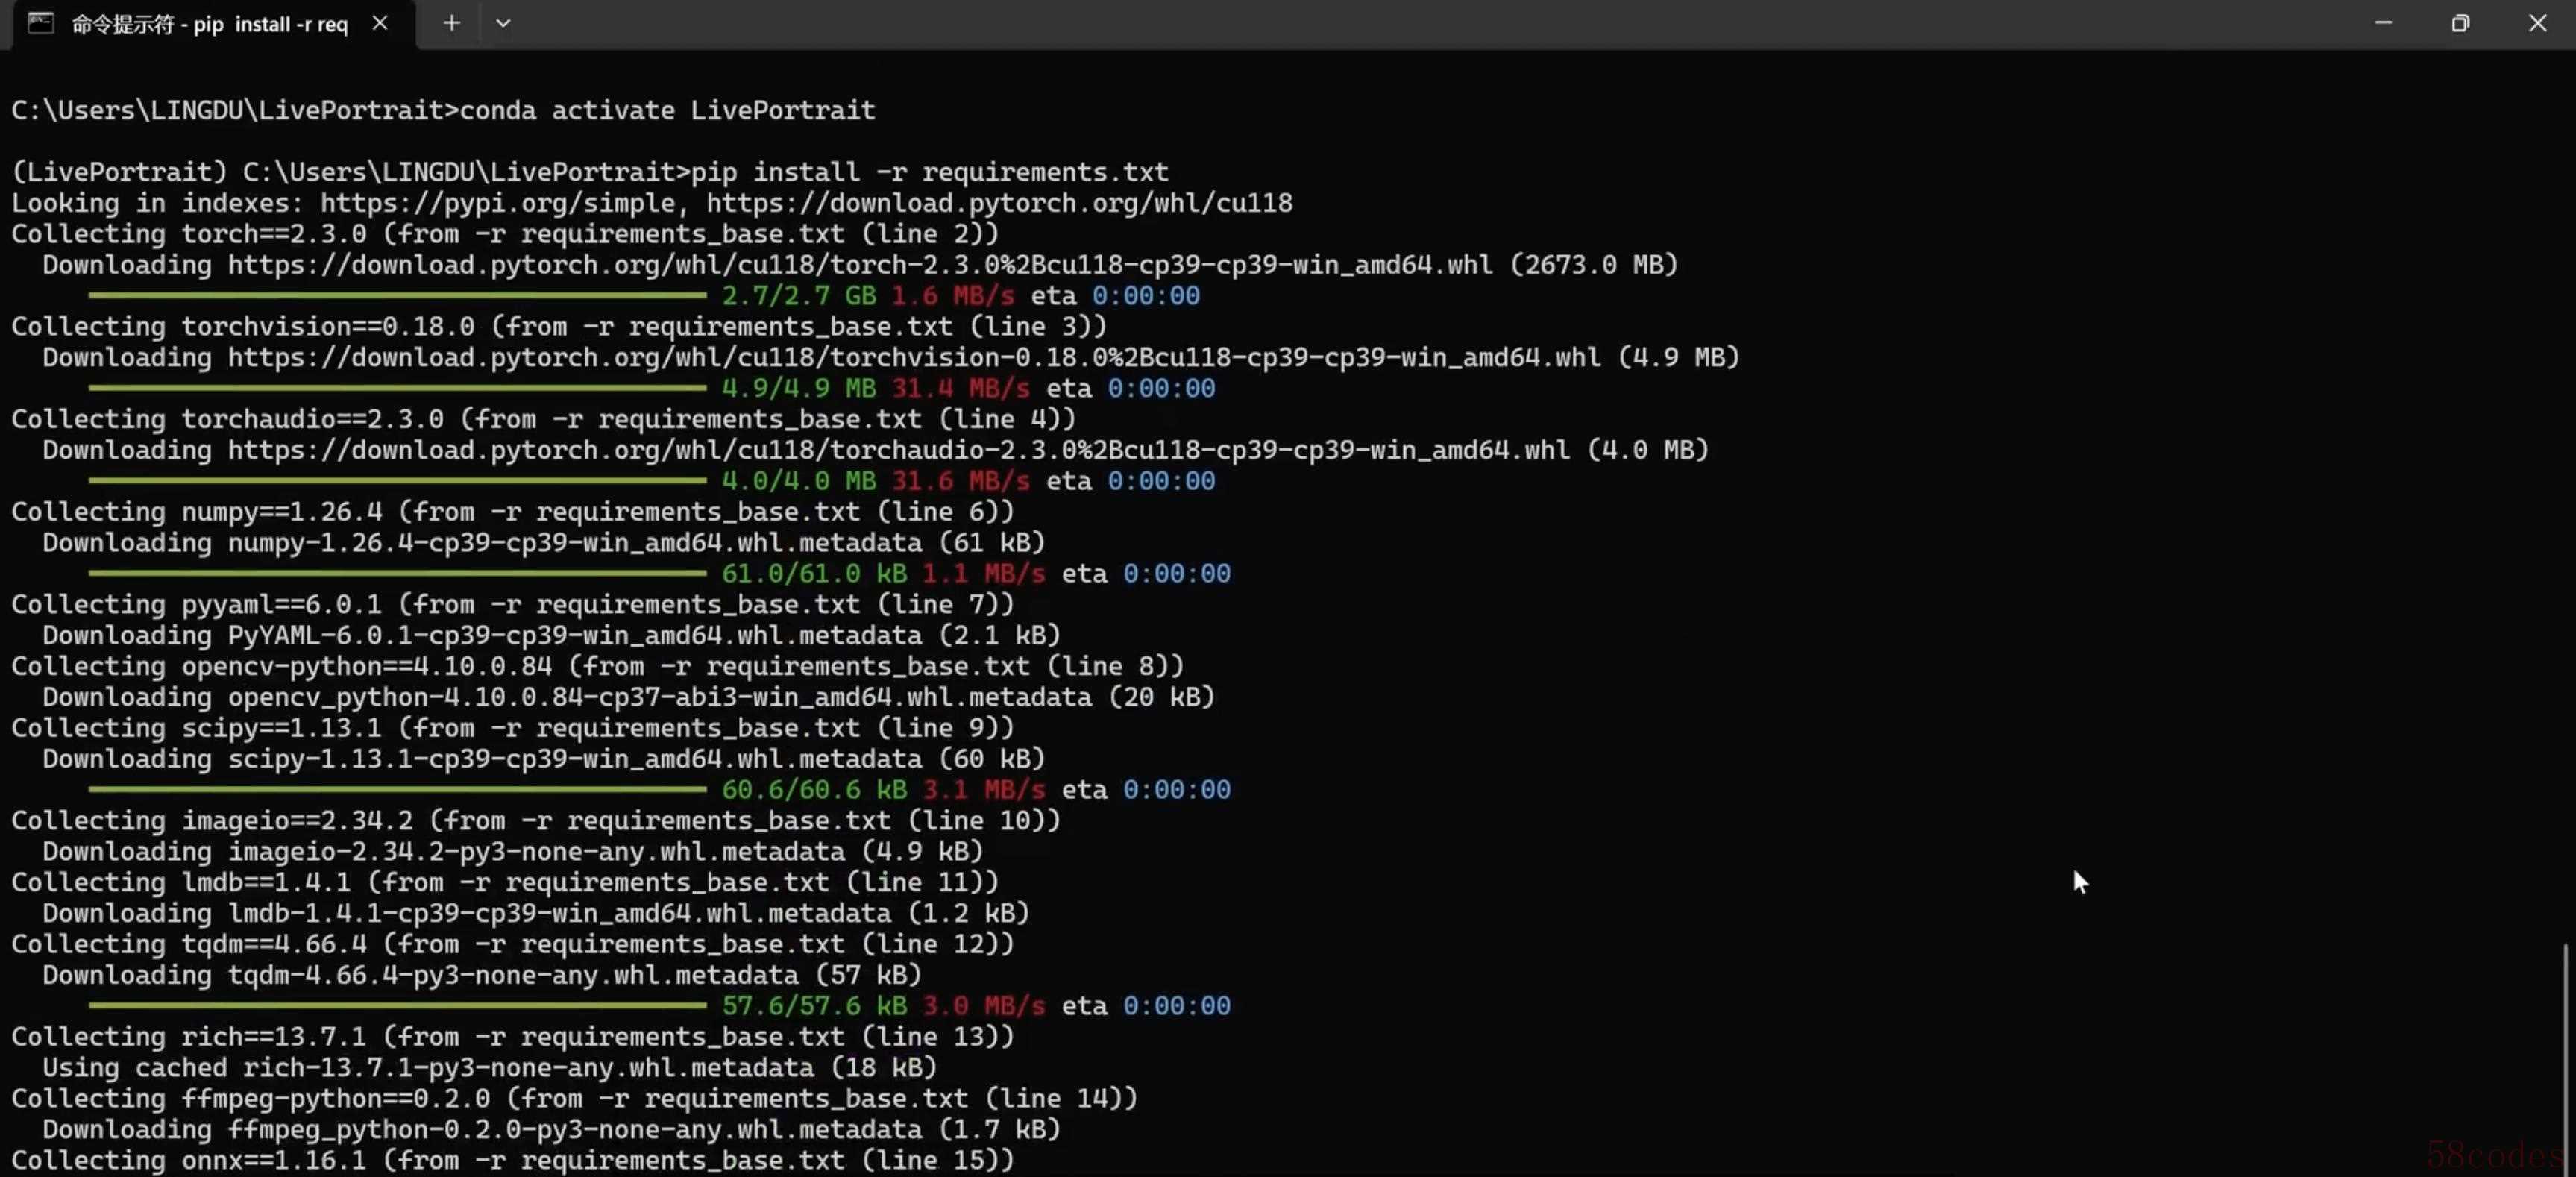Click the tqdm-4.66.4 metadata download line

[482, 975]
